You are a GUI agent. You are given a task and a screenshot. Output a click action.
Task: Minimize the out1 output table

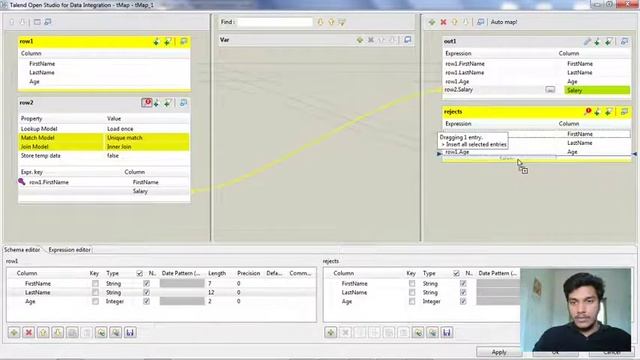[624, 42]
